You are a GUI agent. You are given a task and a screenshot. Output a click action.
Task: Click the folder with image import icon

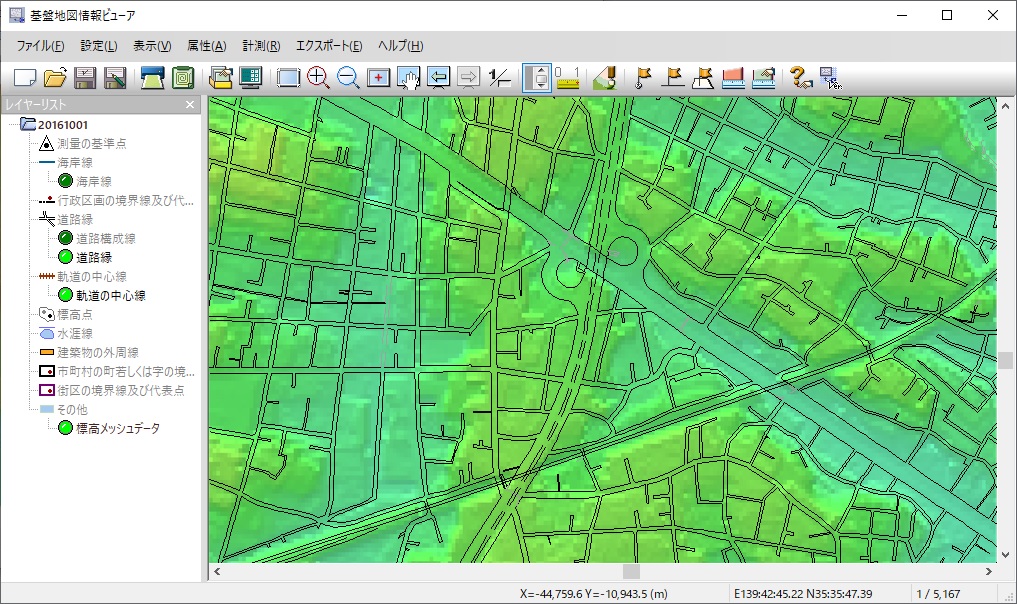221,78
